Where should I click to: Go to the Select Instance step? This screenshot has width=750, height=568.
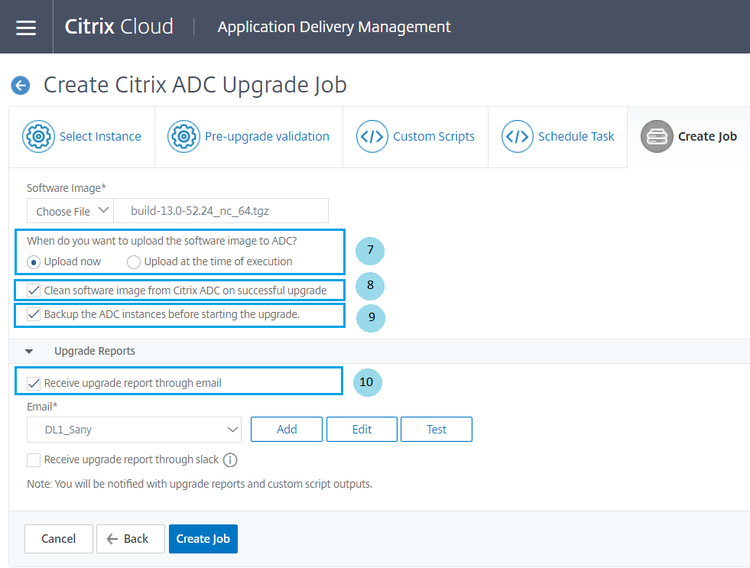81,137
